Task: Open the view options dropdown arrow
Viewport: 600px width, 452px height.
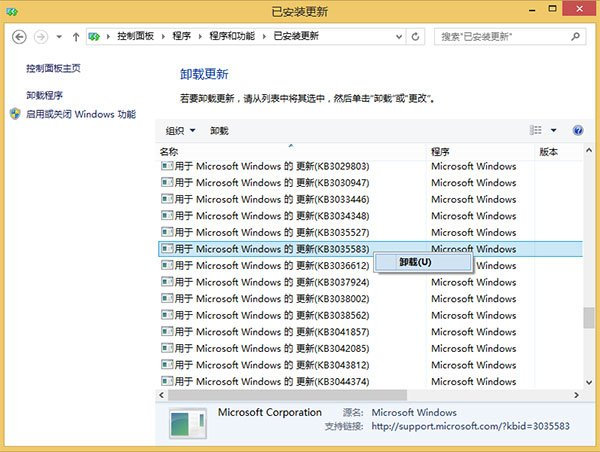Action: click(x=553, y=131)
